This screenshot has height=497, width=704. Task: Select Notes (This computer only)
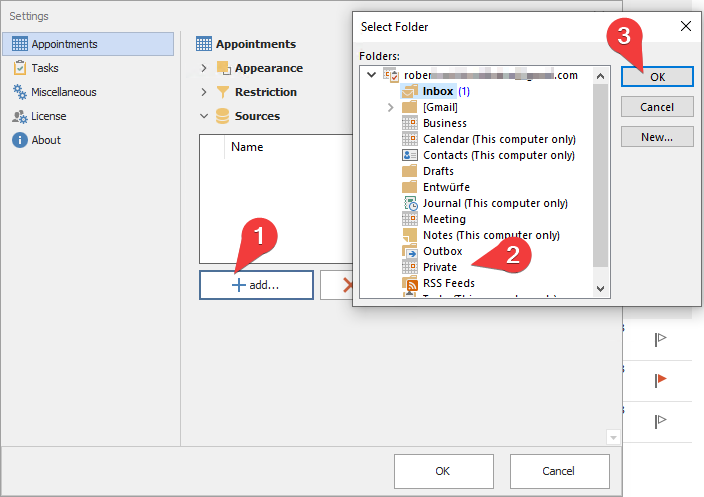(491, 235)
